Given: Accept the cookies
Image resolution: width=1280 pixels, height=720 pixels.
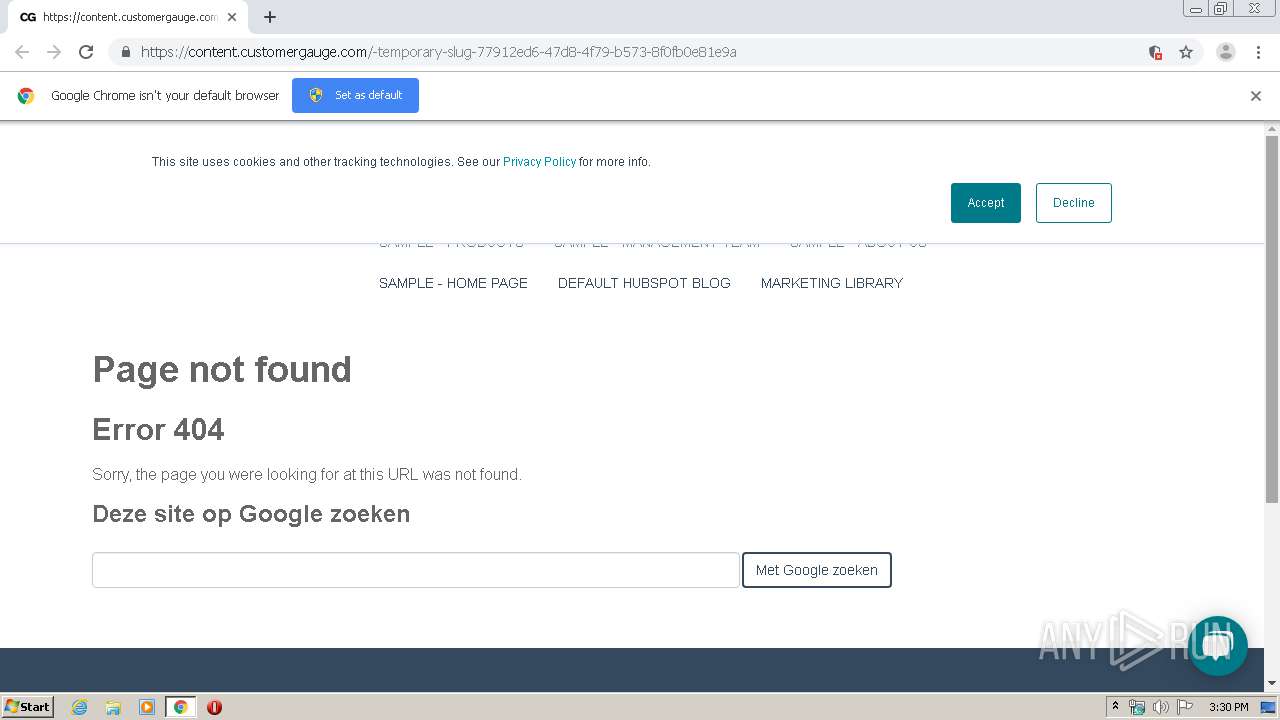Looking at the screenshot, I should coord(986,203).
